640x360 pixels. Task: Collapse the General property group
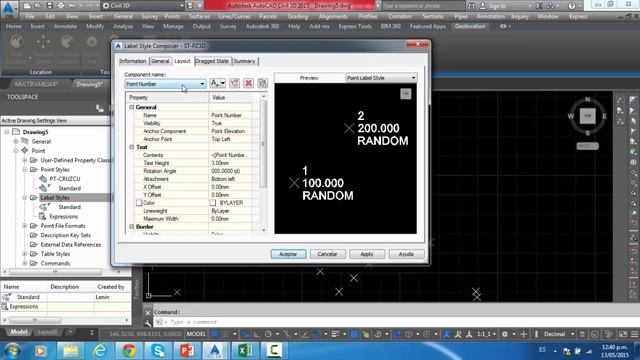131,107
